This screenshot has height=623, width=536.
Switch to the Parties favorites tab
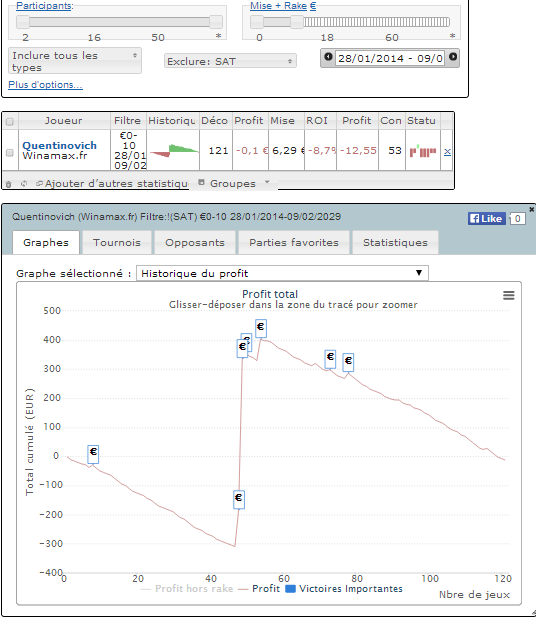pyautogui.click(x=294, y=242)
